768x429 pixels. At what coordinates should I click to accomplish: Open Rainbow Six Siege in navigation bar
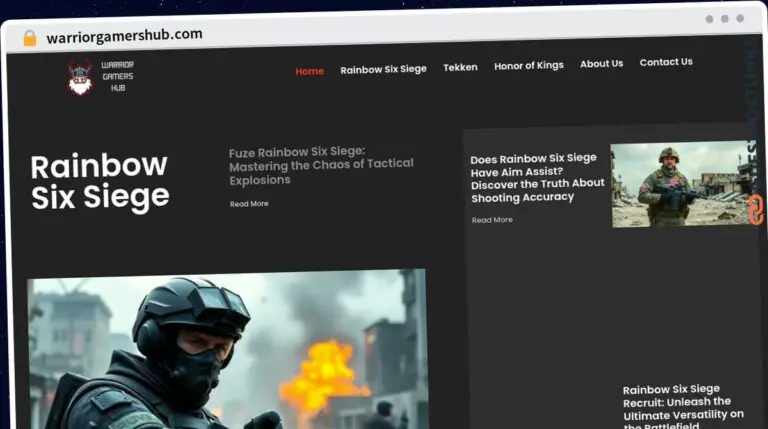pos(383,69)
